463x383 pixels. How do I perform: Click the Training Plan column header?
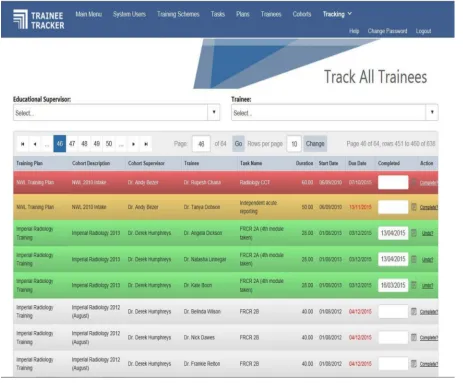pyautogui.click(x=29, y=163)
